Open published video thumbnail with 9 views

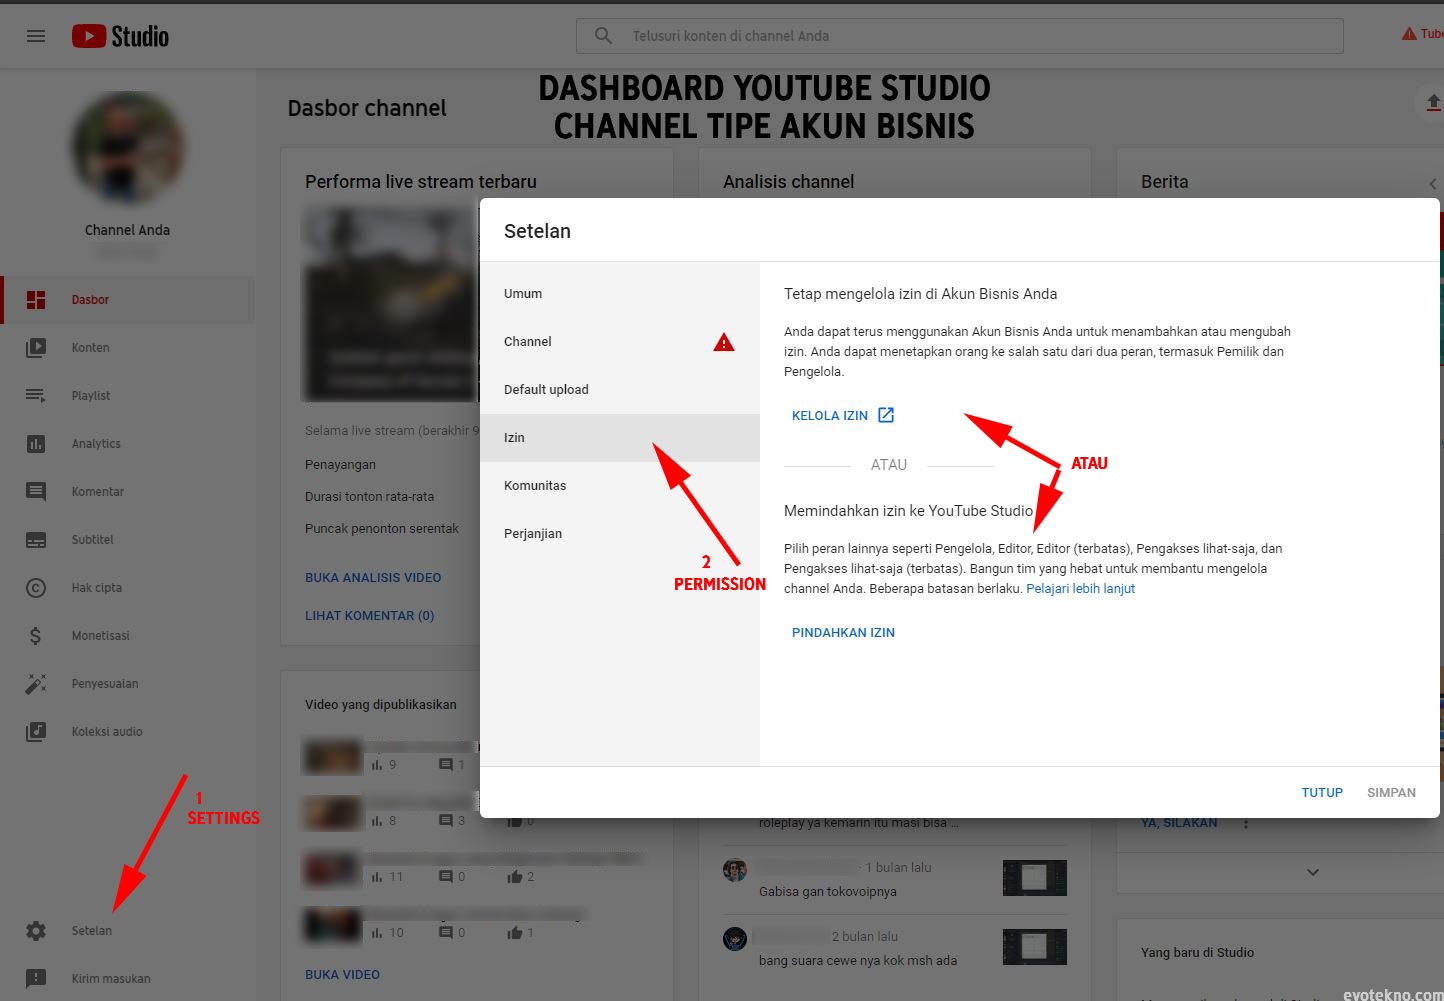pyautogui.click(x=332, y=757)
